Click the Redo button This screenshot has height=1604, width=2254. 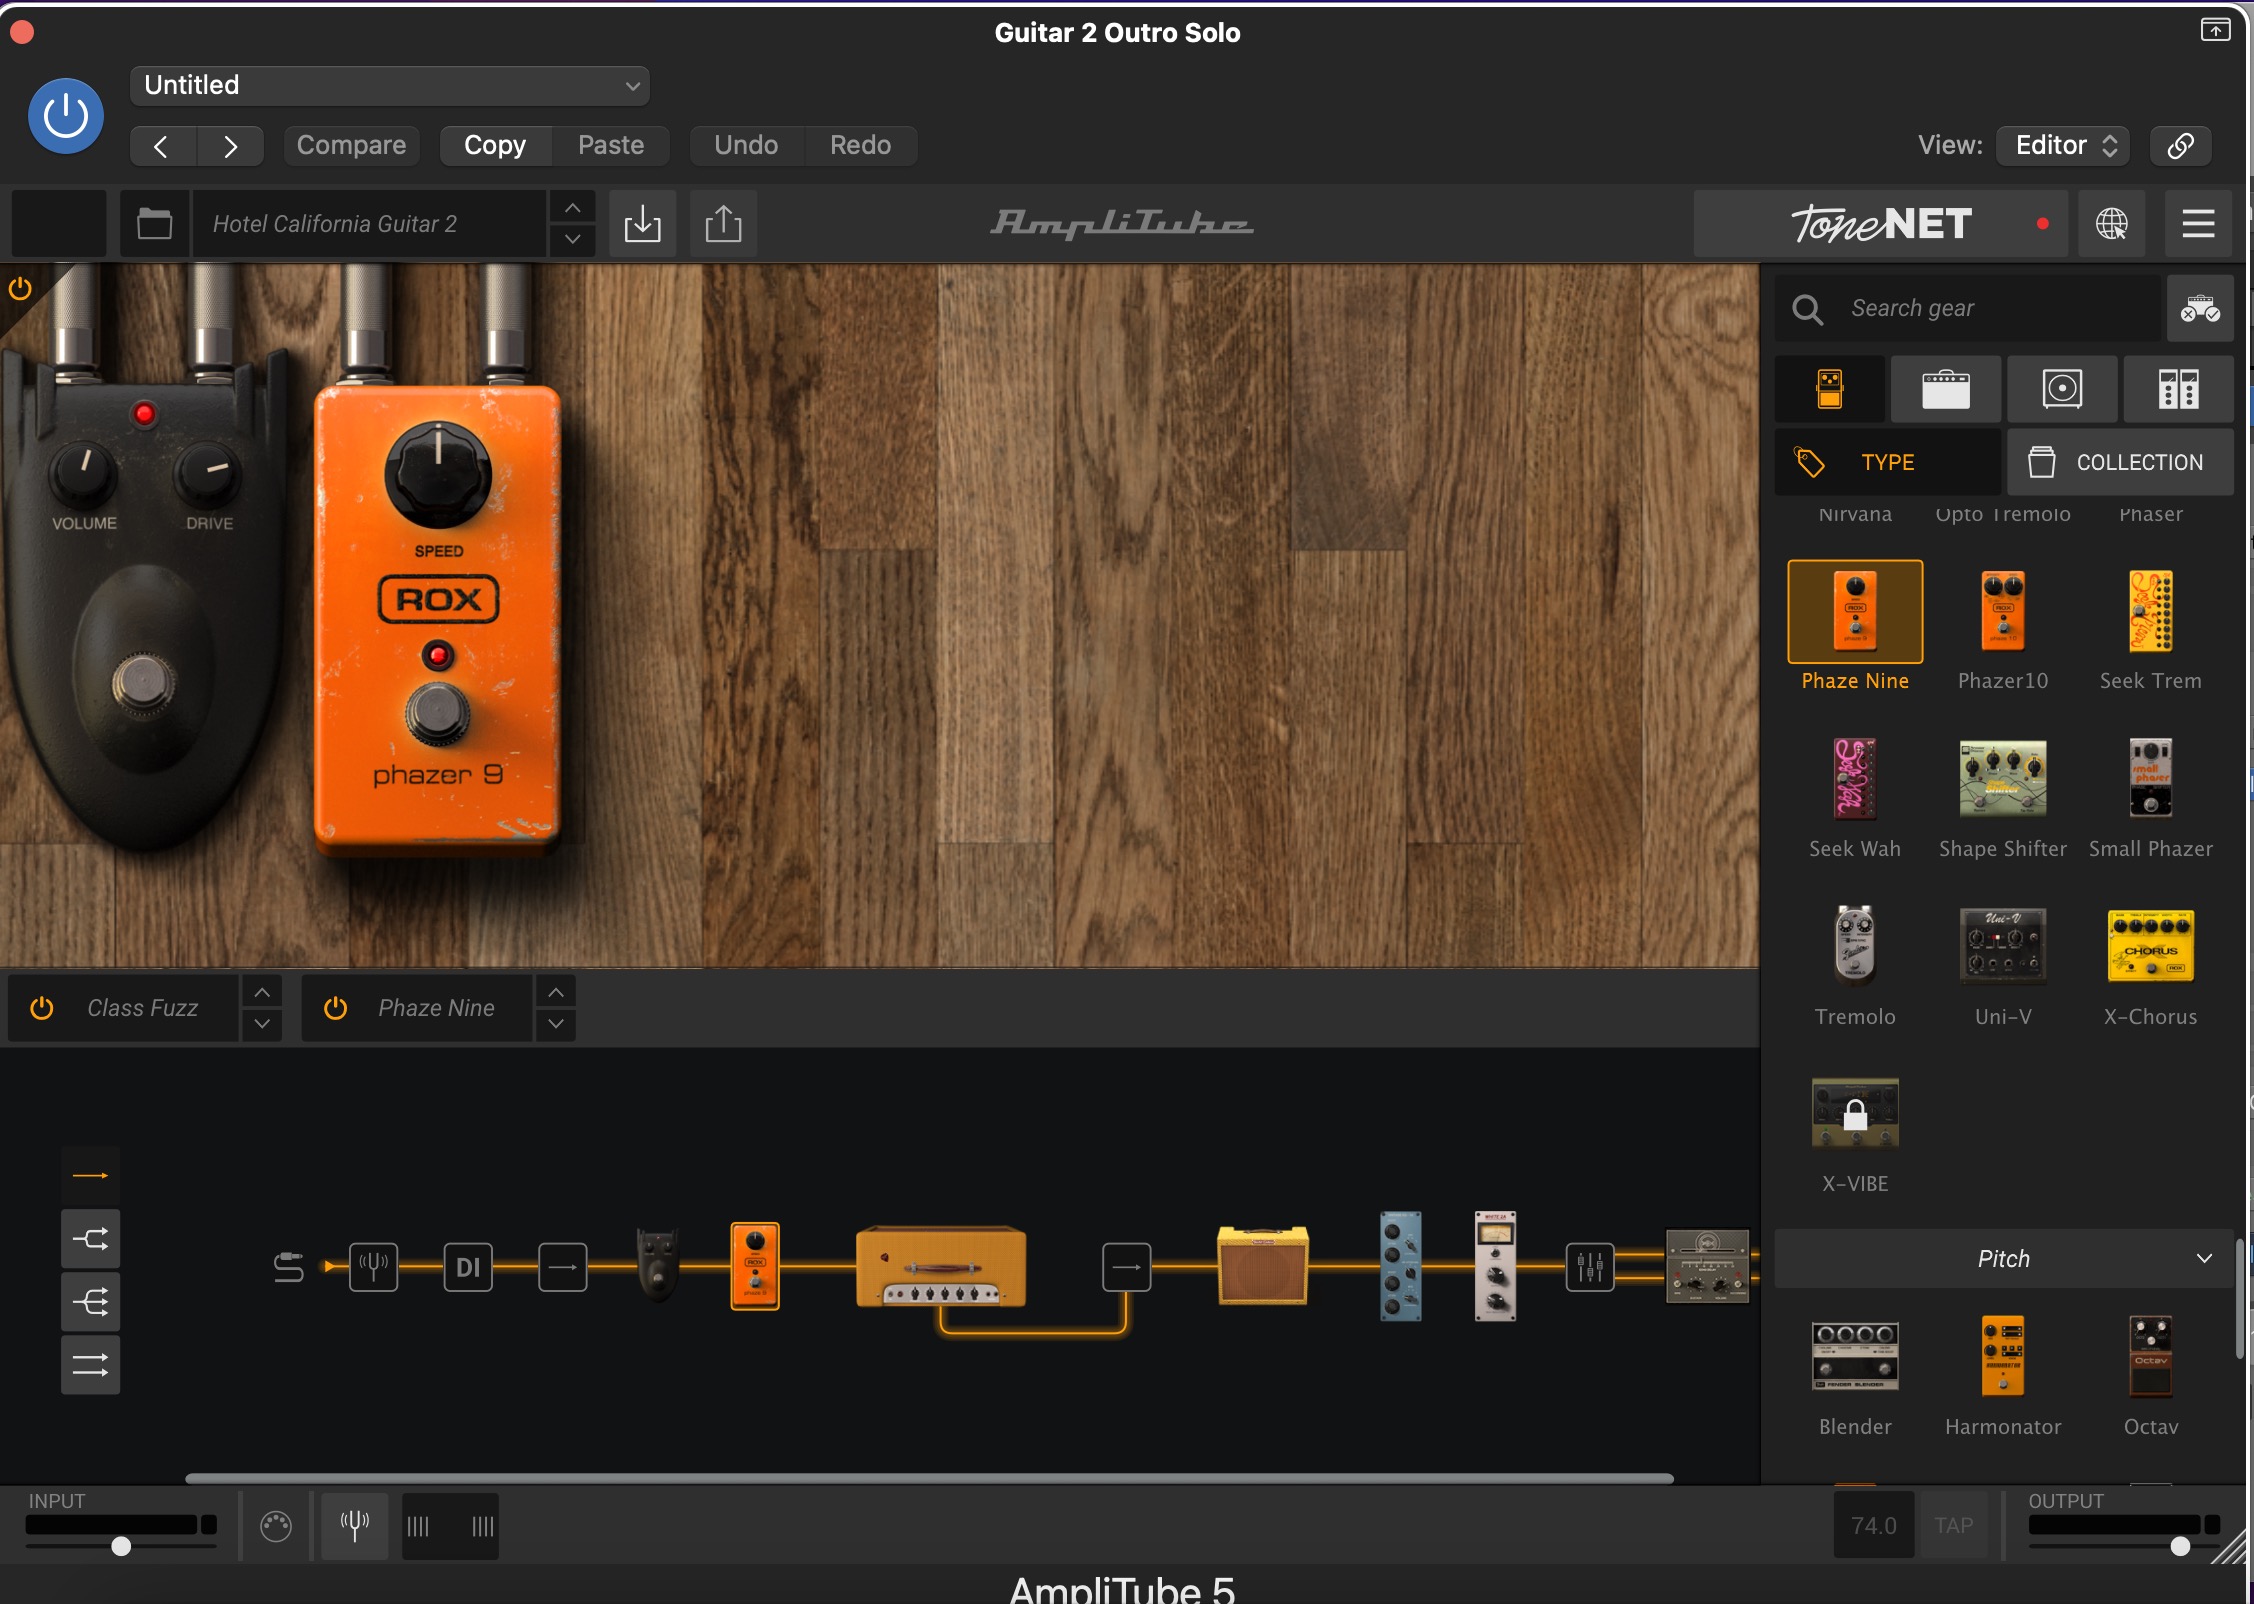(x=860, y=146)
